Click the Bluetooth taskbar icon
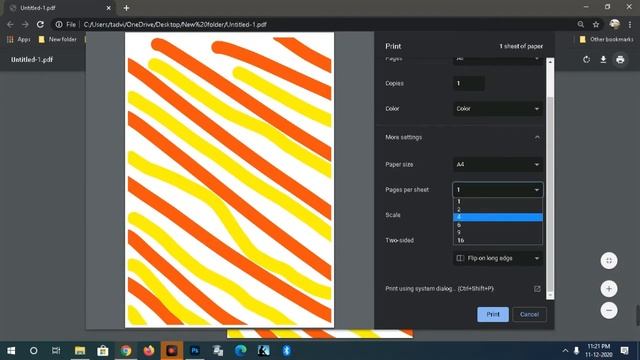This screenshot has width=640, height=360. [287, 351]
